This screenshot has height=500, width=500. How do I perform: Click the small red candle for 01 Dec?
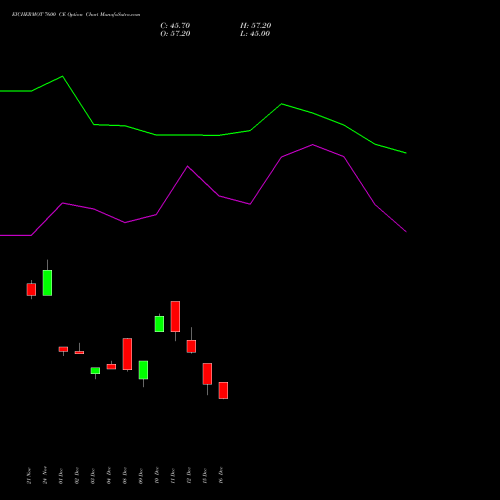(x=63, y=349)
